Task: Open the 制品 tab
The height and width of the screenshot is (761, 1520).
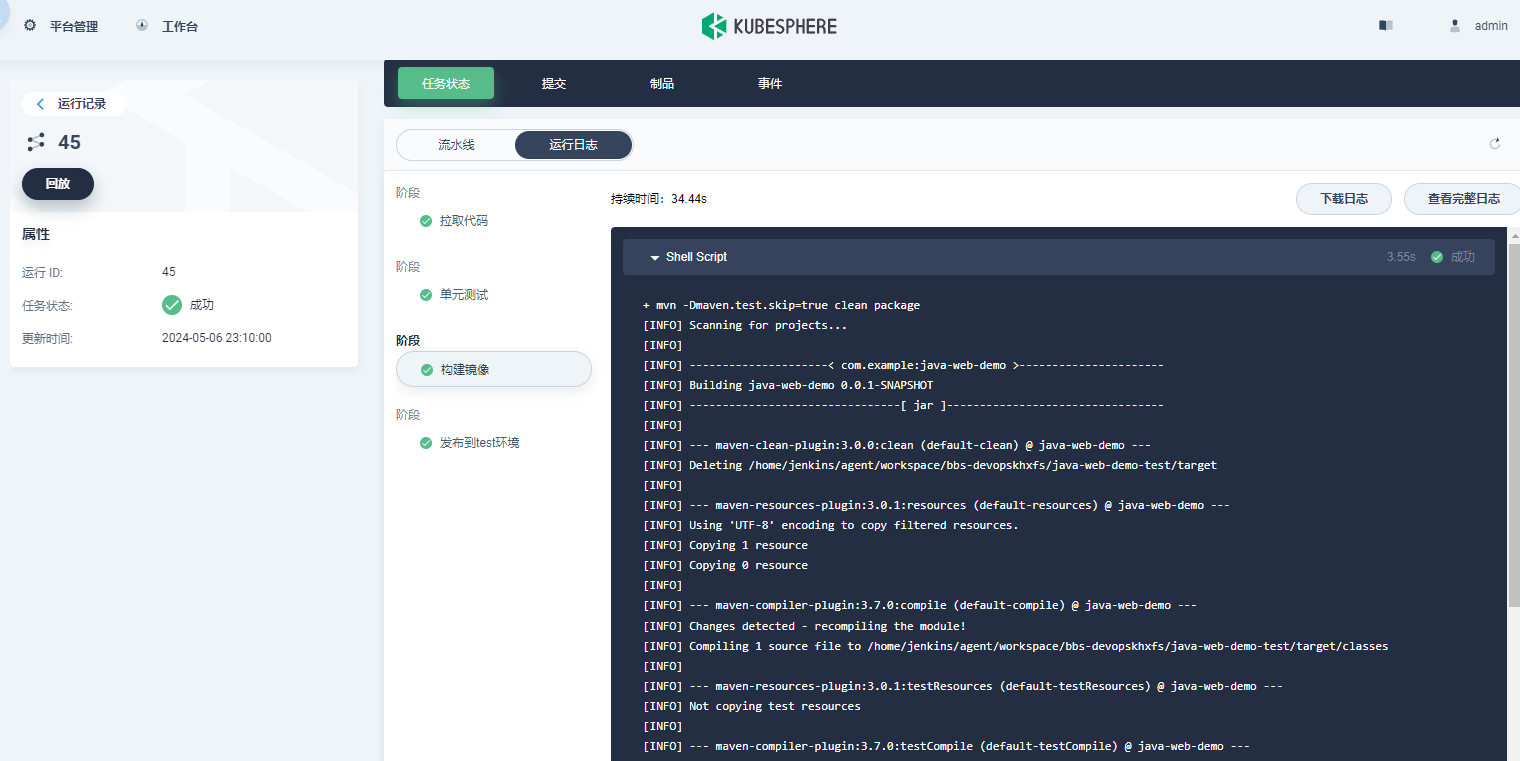Action: pos(662,83)
